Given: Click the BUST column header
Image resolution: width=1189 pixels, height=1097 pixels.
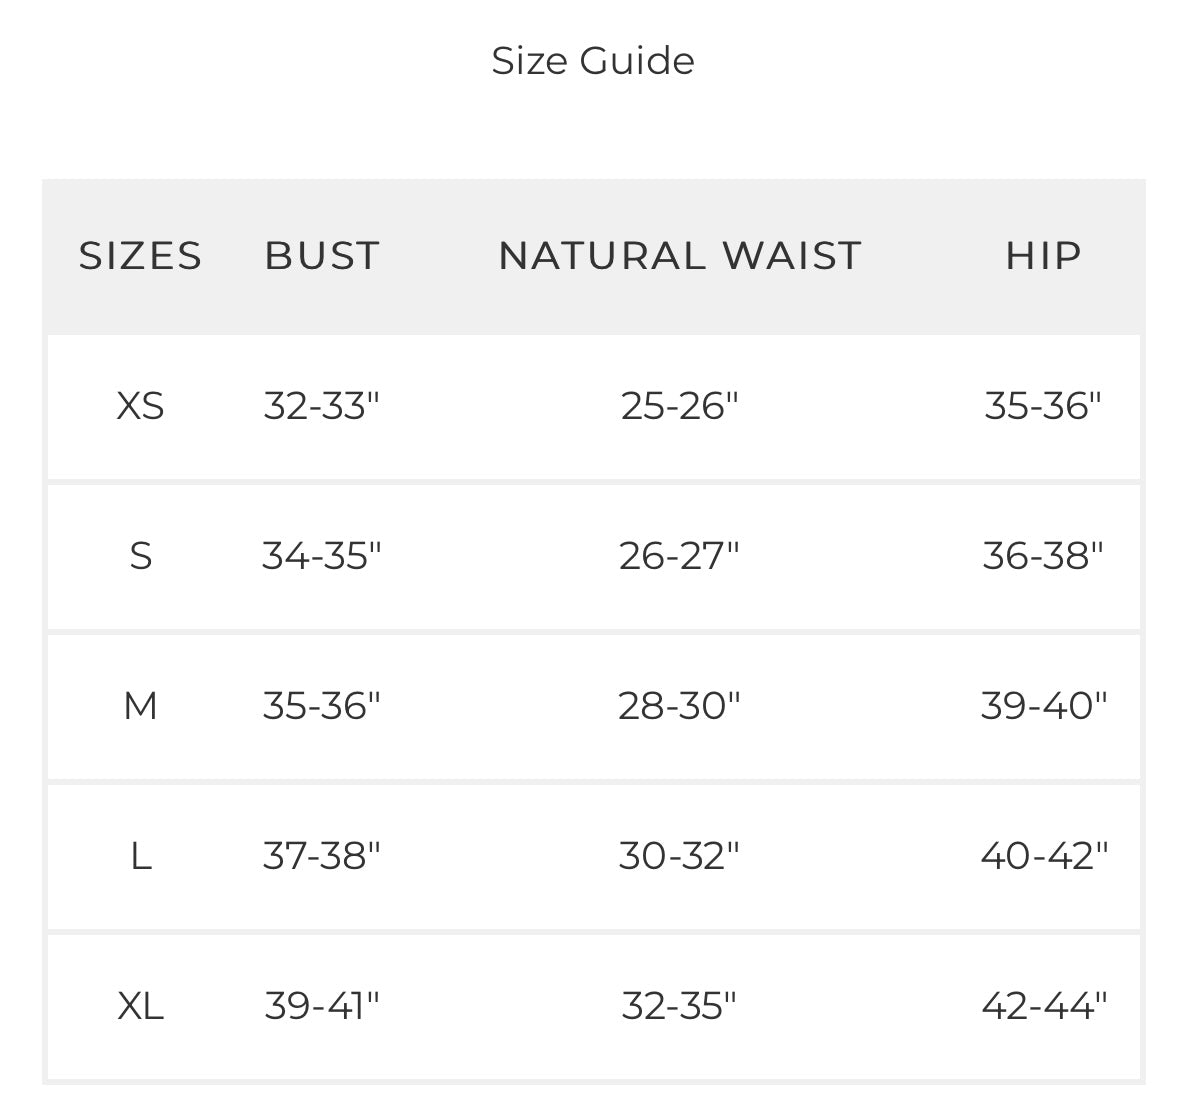Looking at the screenshot, I should [322, 256].
